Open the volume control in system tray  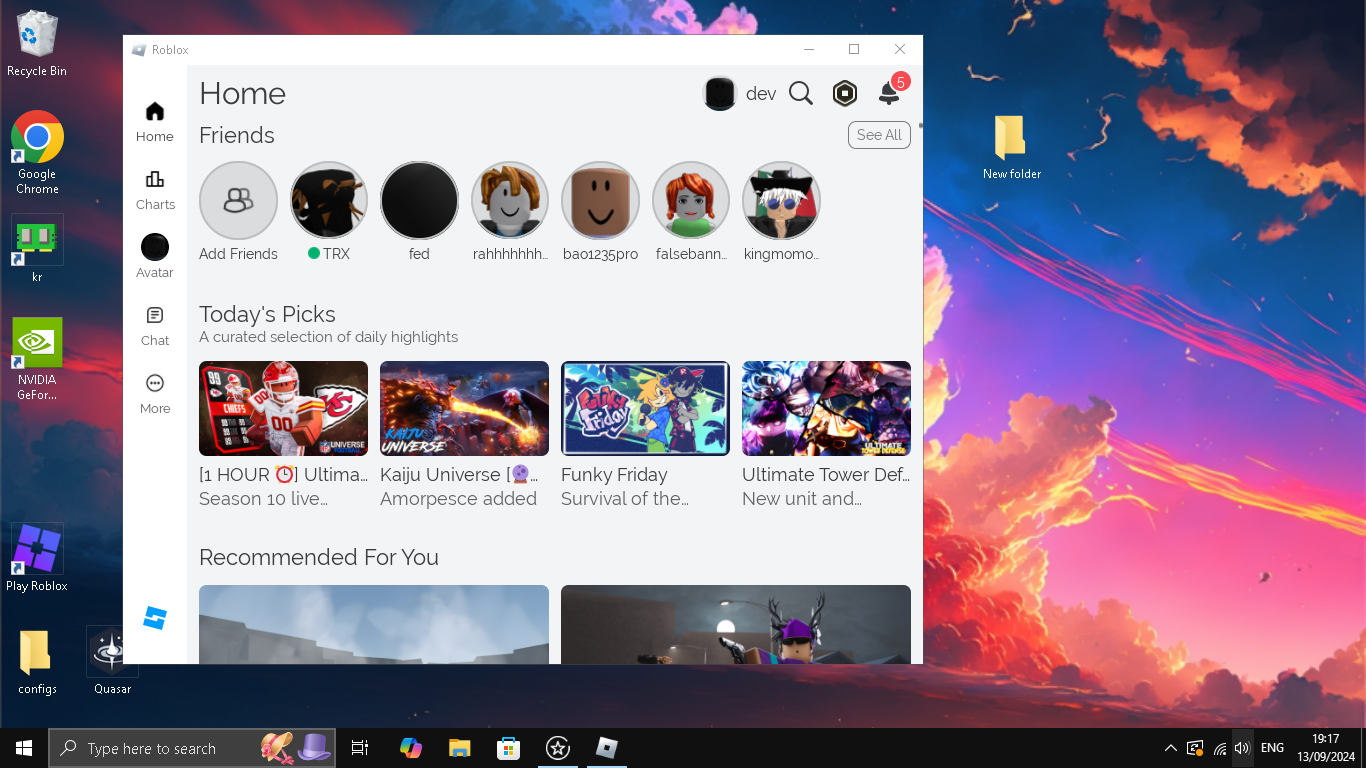pos(1242,748)
